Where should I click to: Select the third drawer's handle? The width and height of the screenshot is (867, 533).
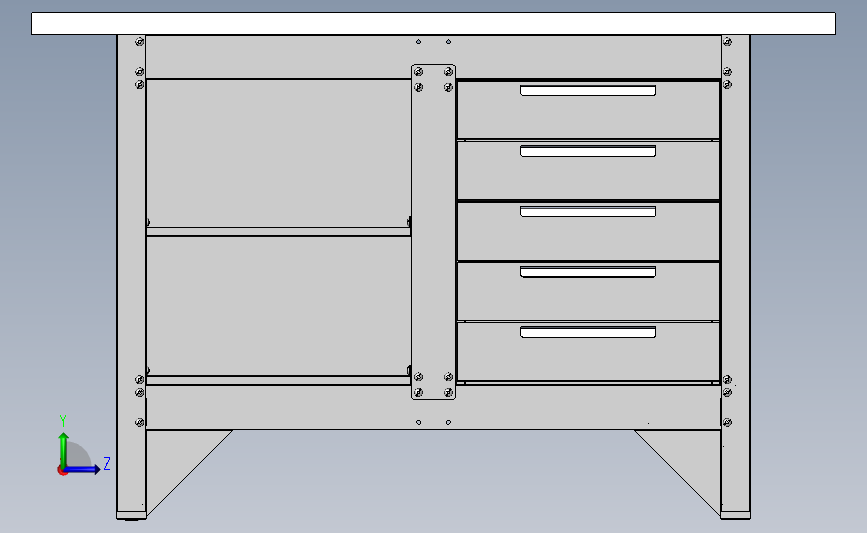coord(588,211)
